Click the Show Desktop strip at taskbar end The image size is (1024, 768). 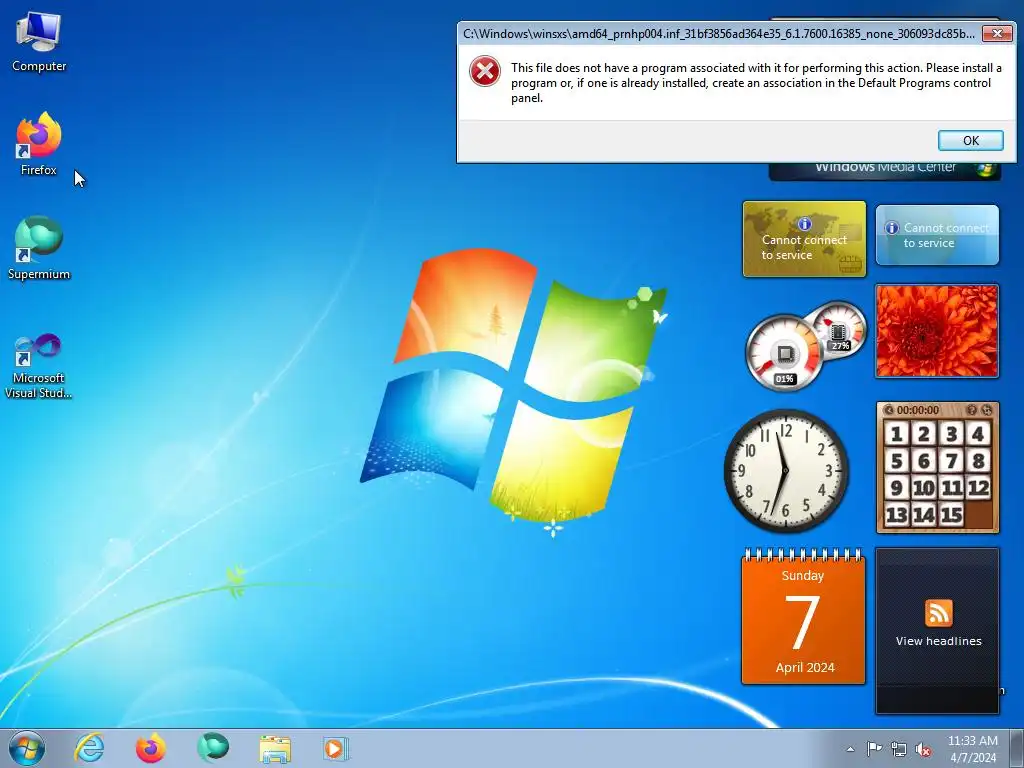1017,748
